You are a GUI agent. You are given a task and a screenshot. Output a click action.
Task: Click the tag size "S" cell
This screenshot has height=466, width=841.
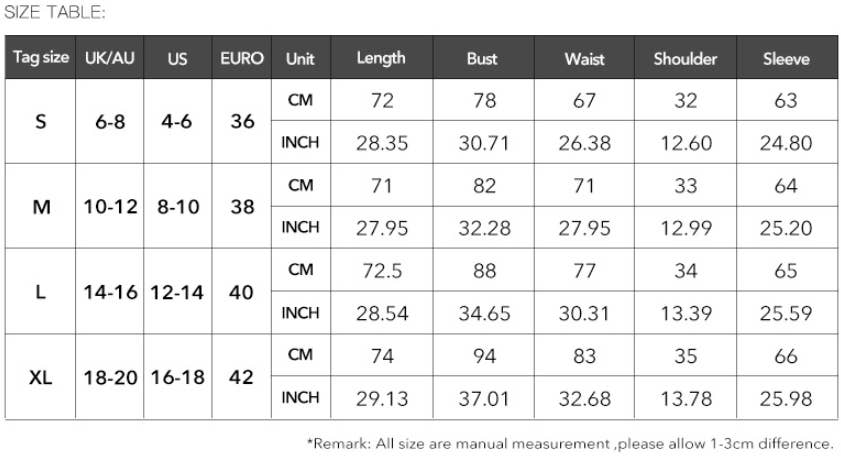40,122
